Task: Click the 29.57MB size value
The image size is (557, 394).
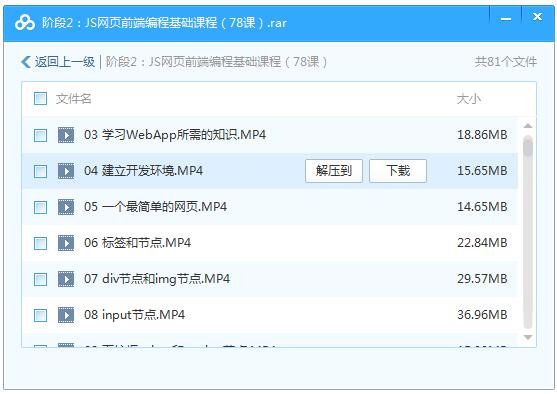Action: 482,279
